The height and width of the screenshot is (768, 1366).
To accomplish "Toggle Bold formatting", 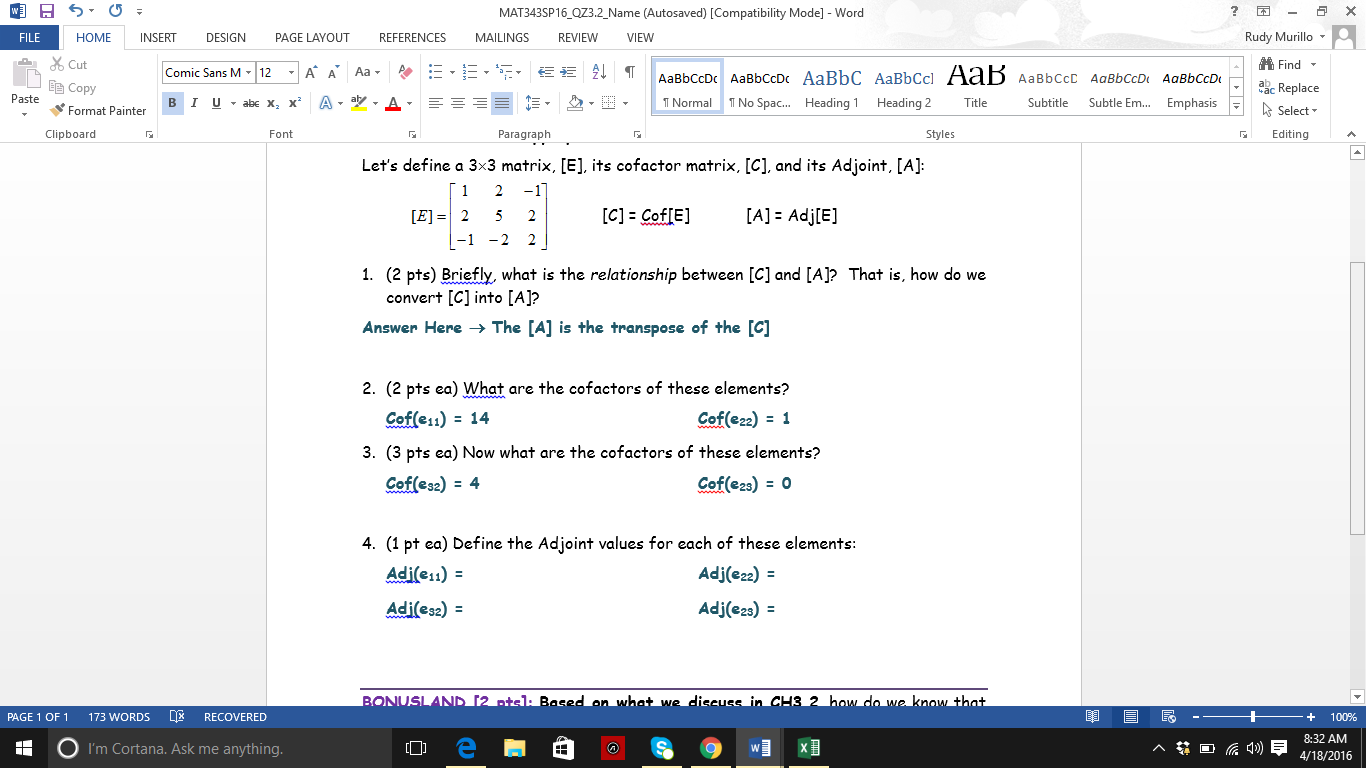I will (171, 103).
